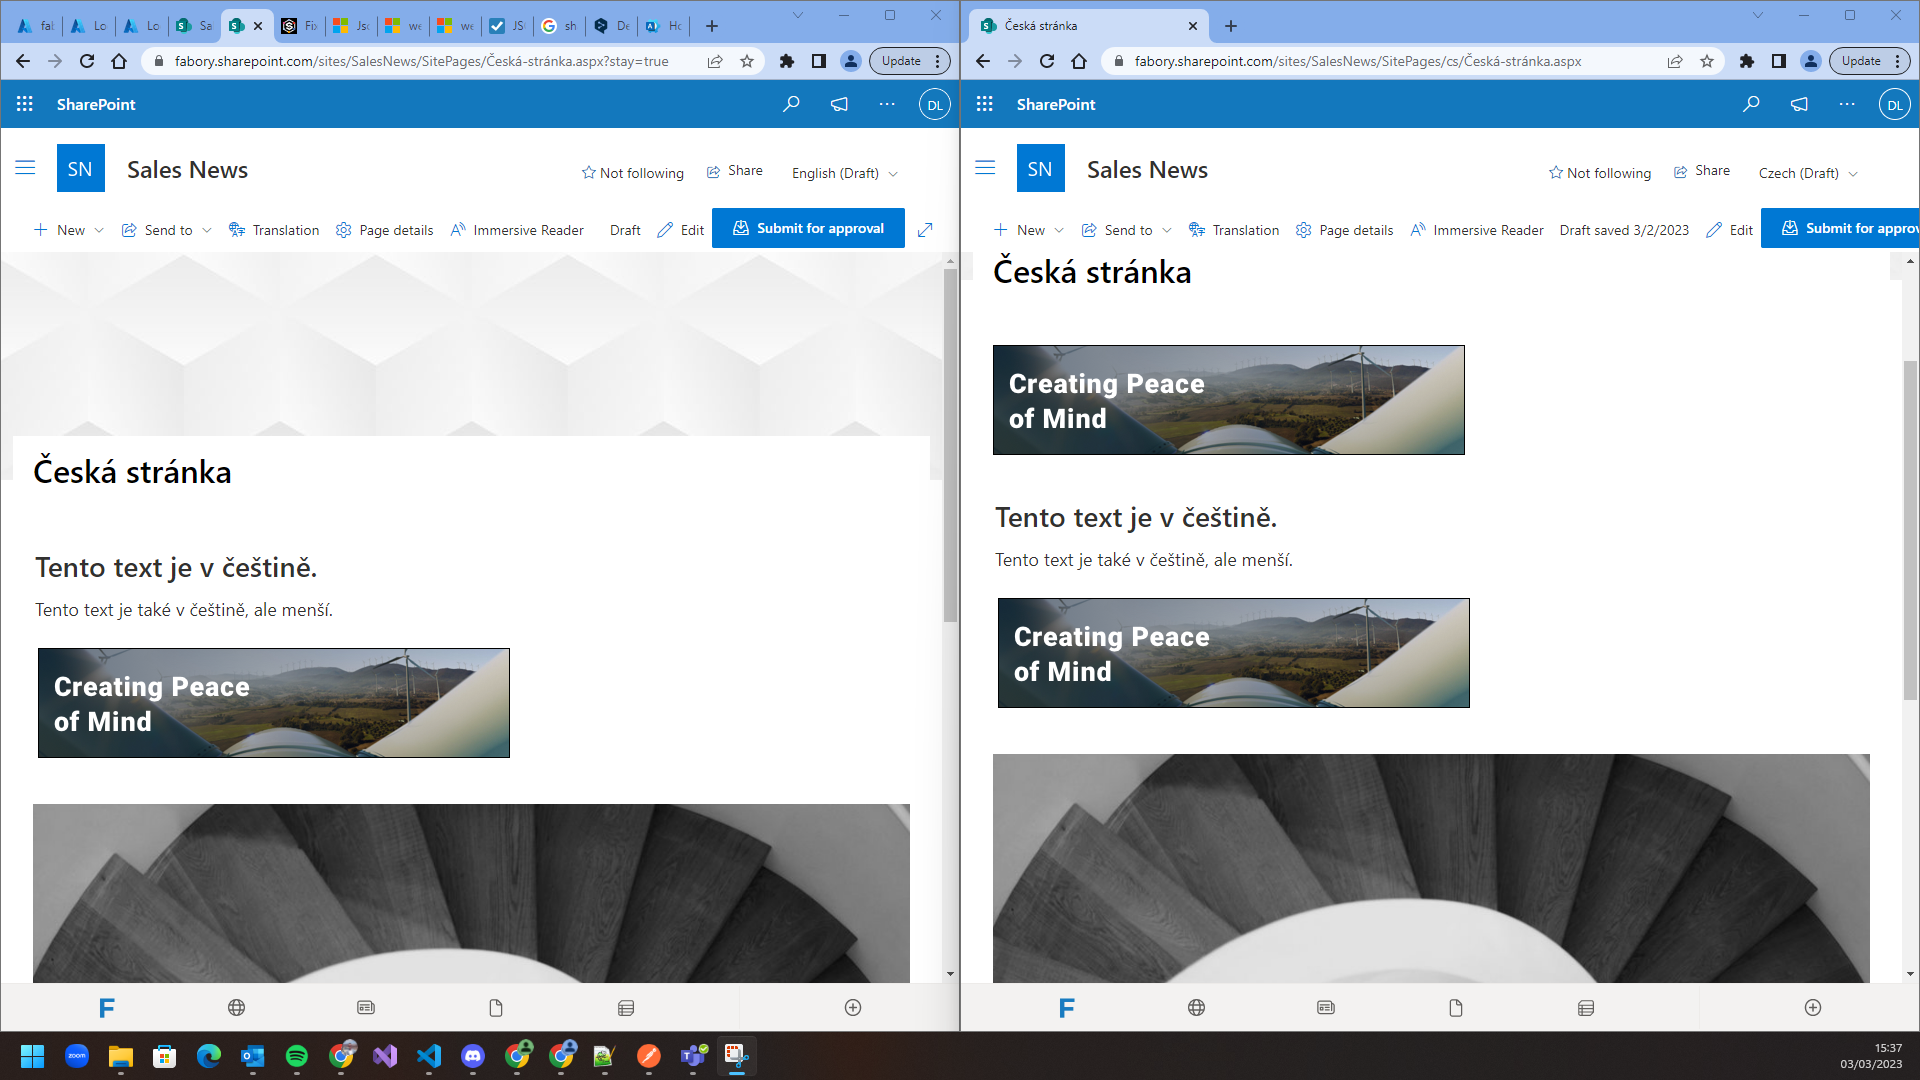The width and height of the screenshot is (1920, 1080).
Task: Click page document icon in right bottom bar
Action: [x=1456, y=1008]
